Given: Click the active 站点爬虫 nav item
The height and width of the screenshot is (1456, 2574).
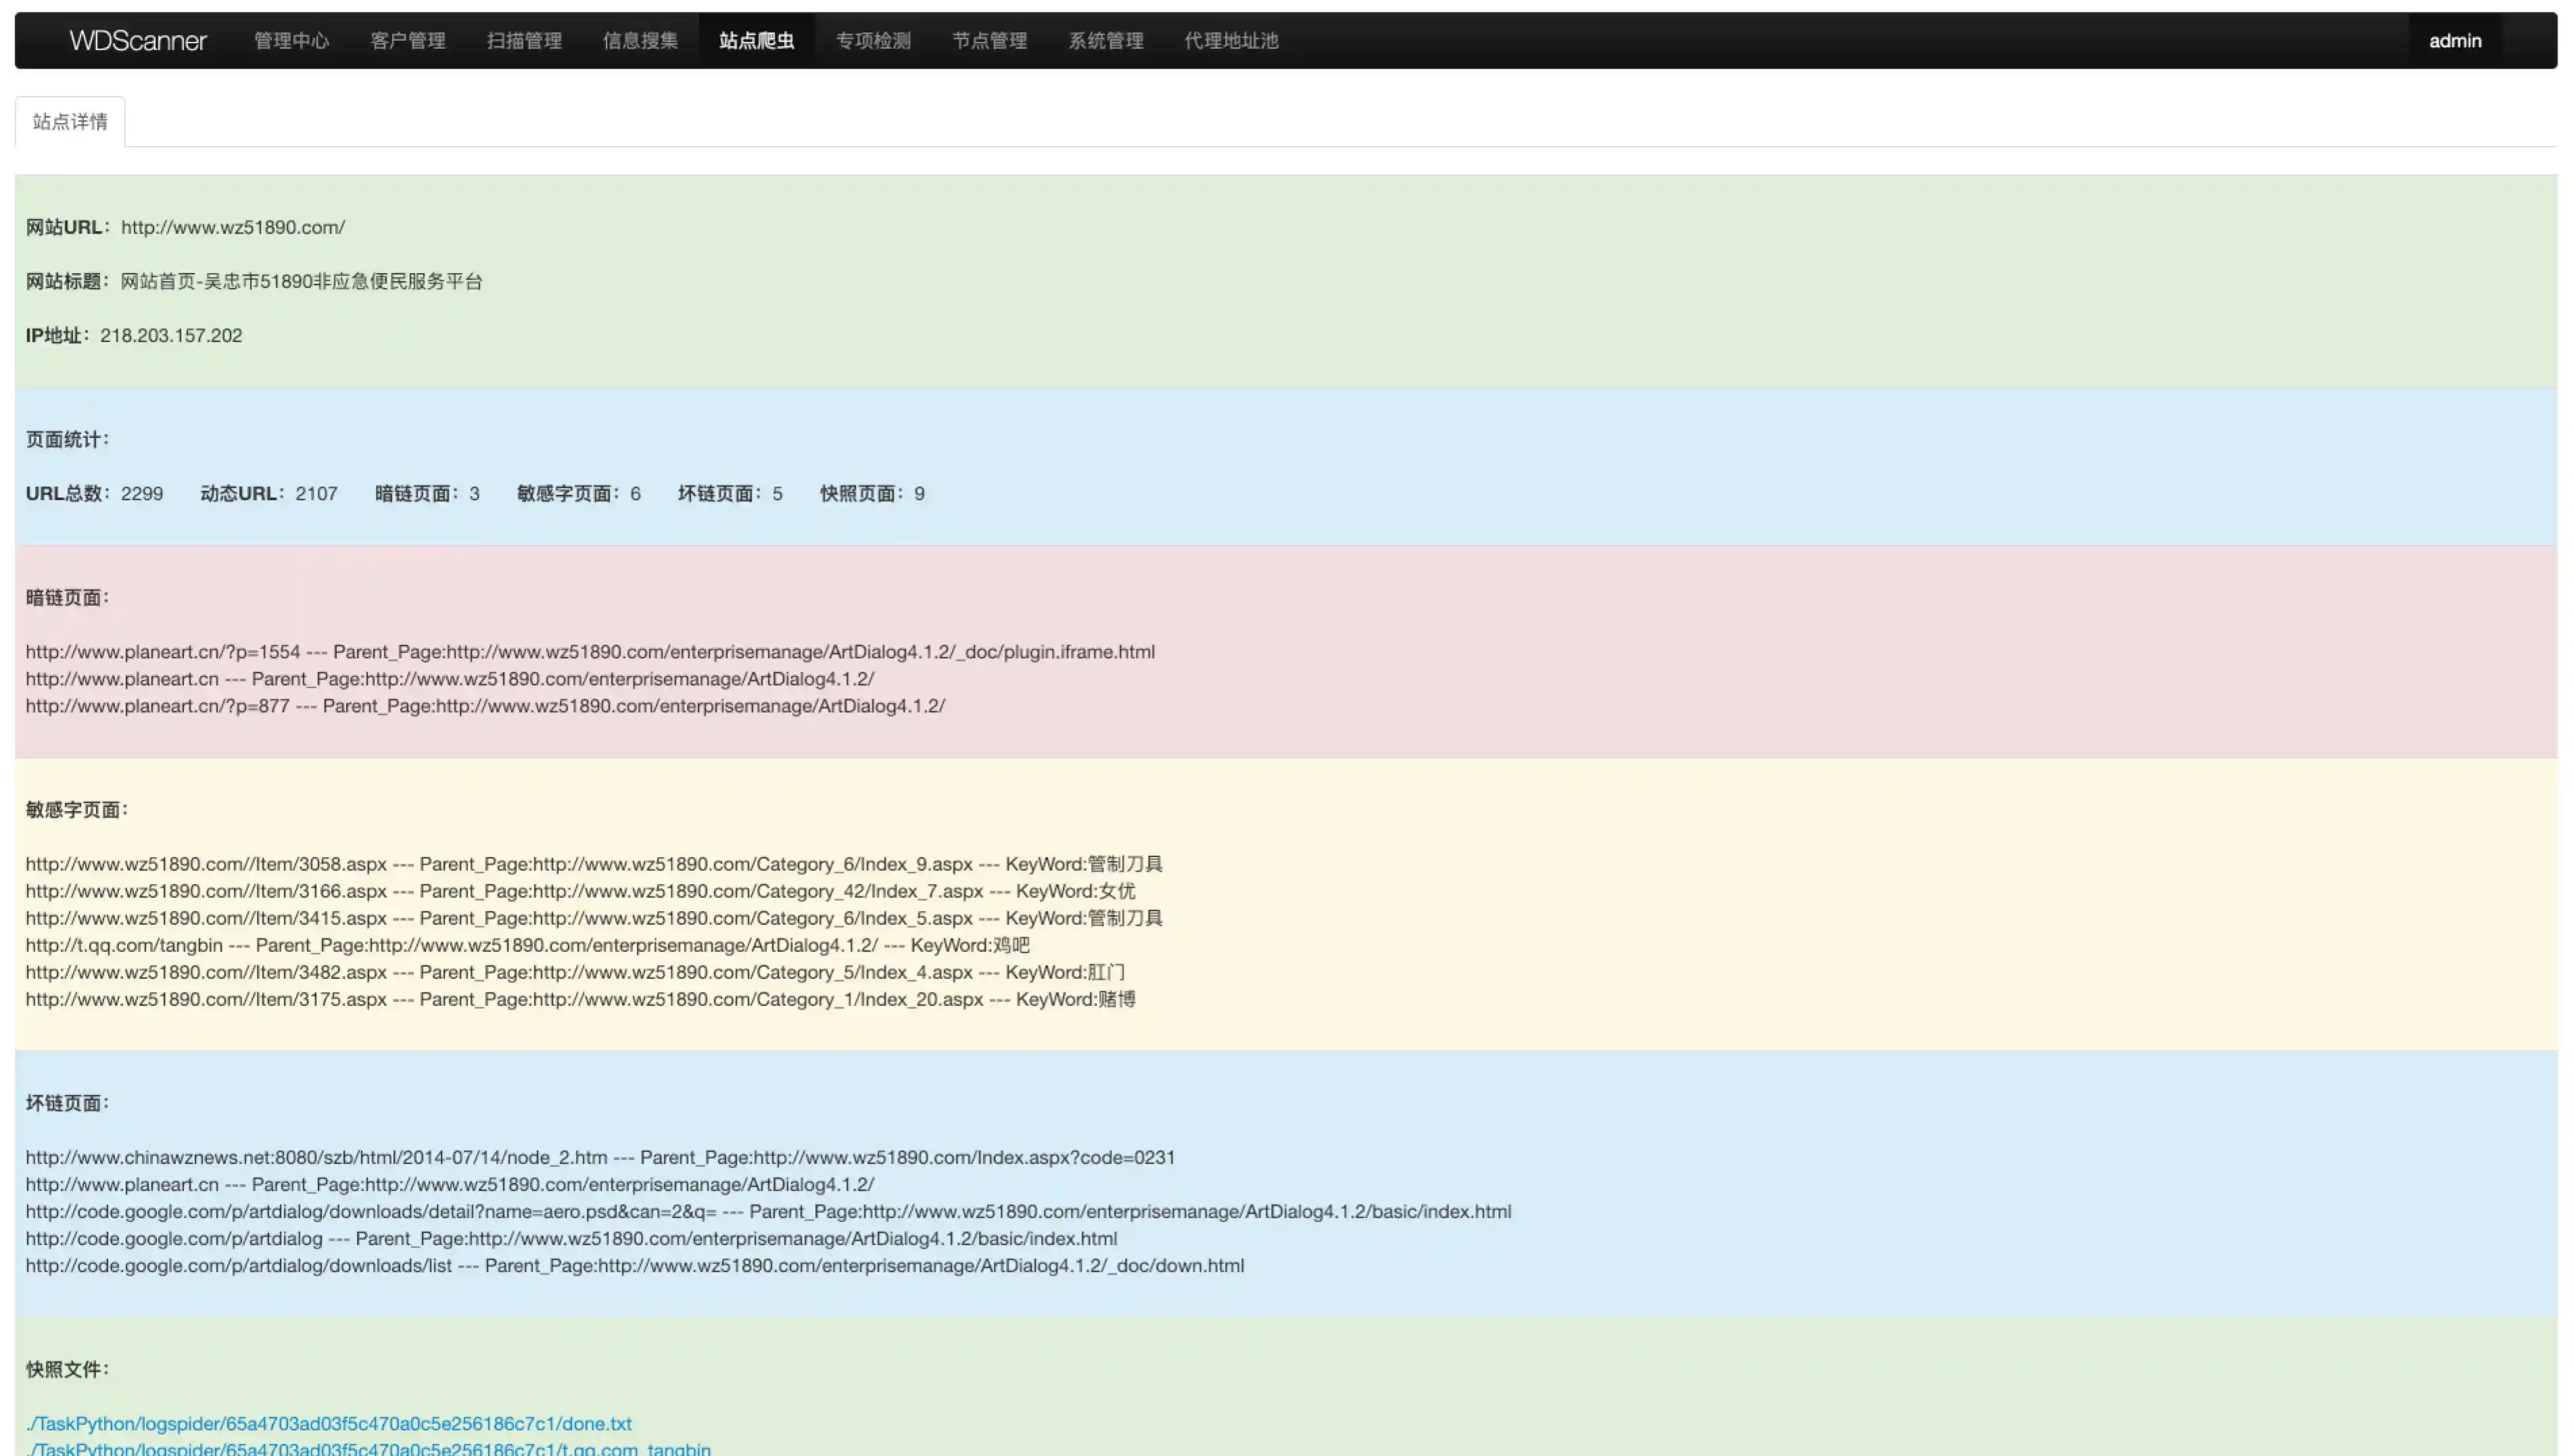Looking at the screenshot, I should point(756,41).
